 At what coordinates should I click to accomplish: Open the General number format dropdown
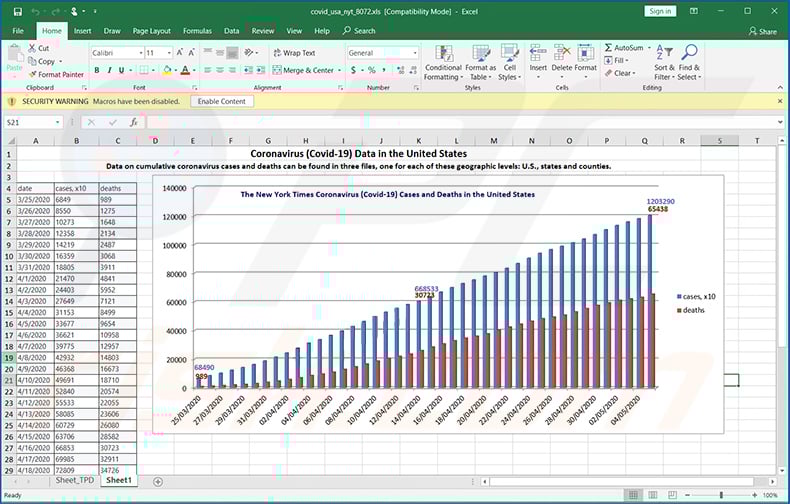(415, 52)
